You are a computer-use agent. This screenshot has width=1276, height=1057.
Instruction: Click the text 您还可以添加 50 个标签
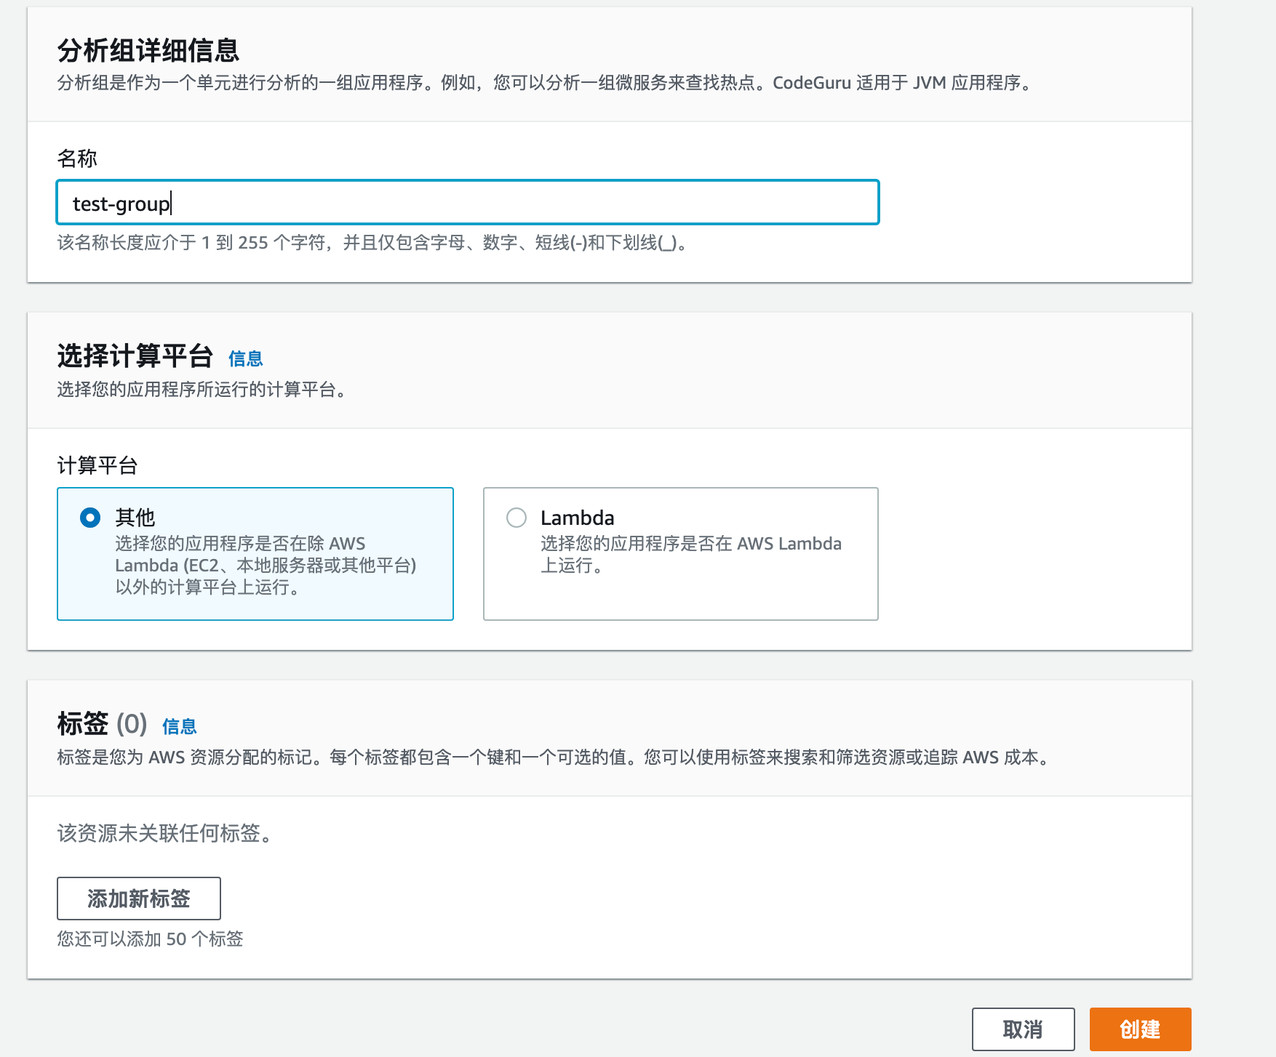coord(150,939)
